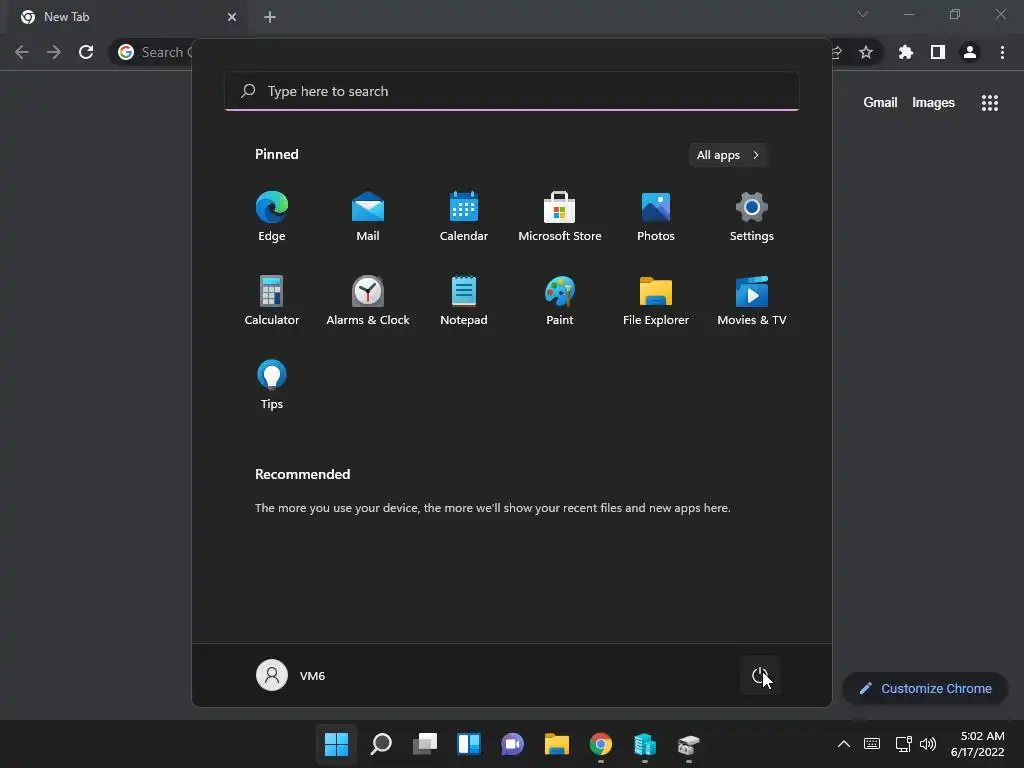Open File Explorer pinned in Start
The image size is (1024, 768).
(656, 300)
